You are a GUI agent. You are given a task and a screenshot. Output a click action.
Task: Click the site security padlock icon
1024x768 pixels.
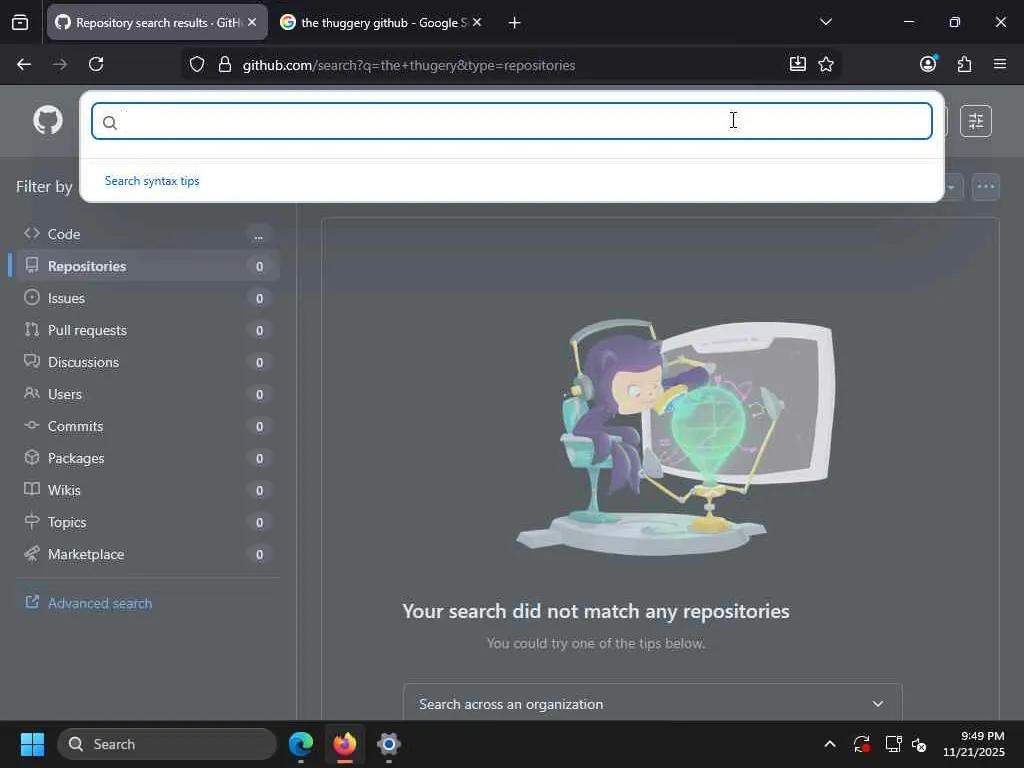click(x=225, y=65)
